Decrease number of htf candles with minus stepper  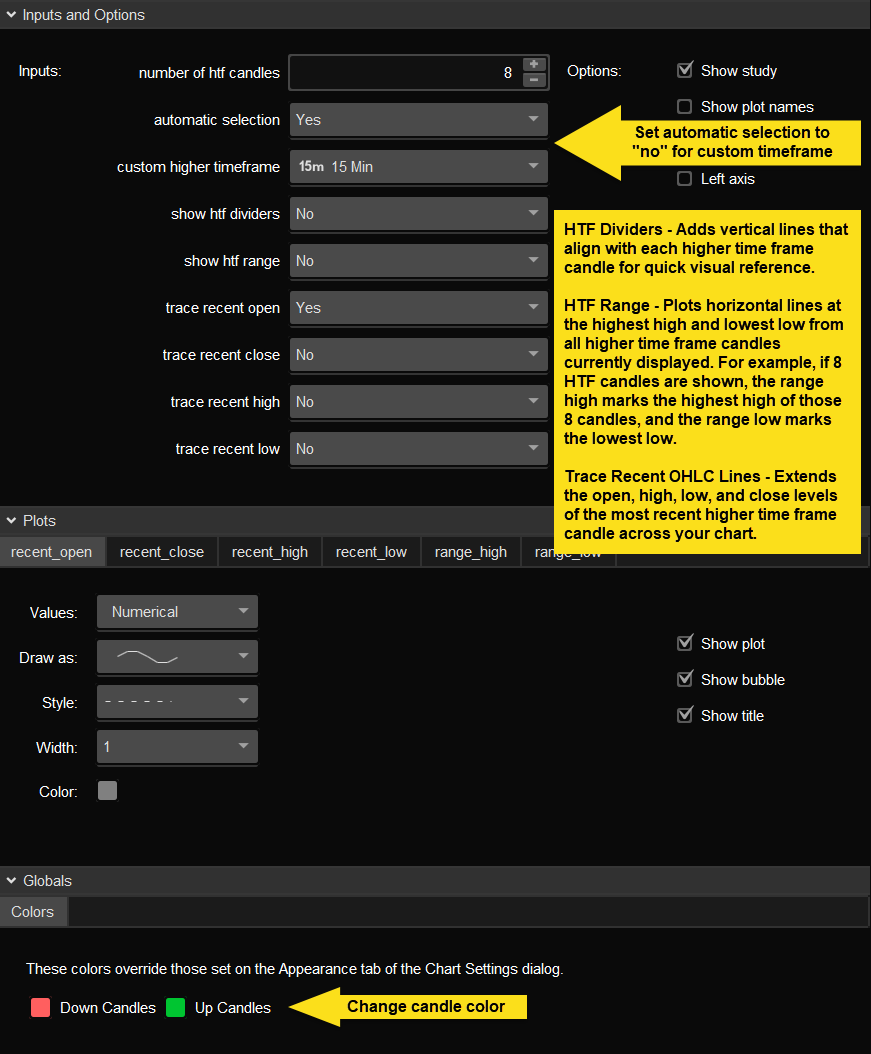pyautogui.click(x=534, y=80)
